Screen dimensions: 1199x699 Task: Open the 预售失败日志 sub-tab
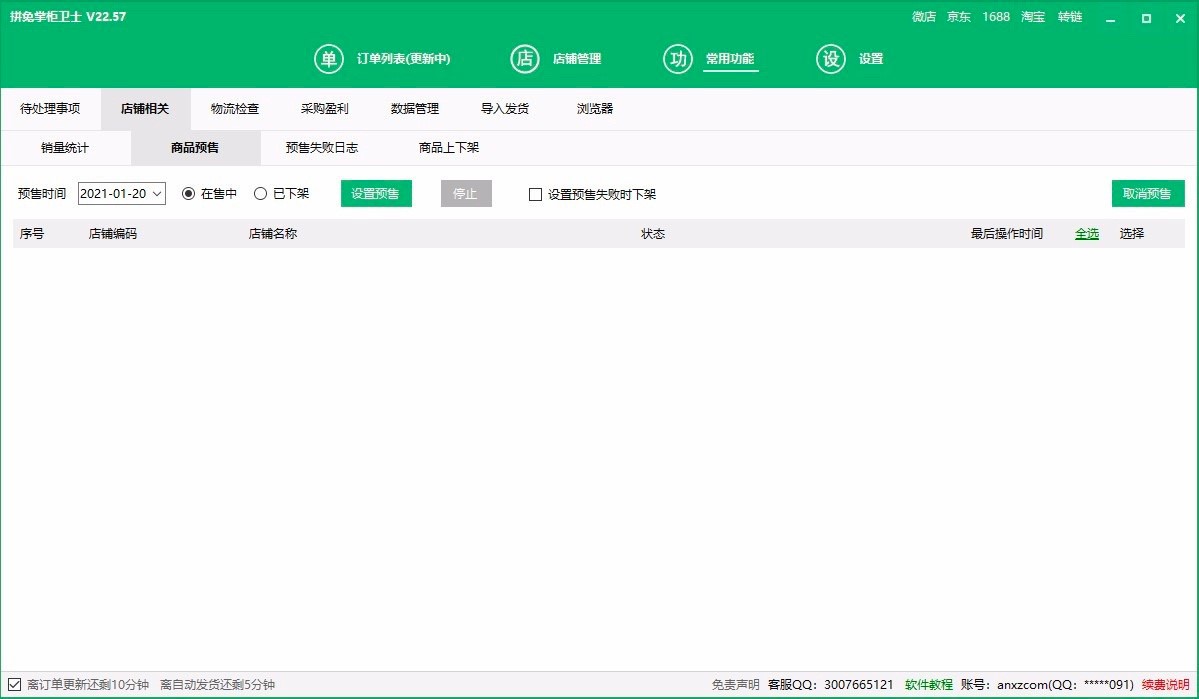[321, 148]
